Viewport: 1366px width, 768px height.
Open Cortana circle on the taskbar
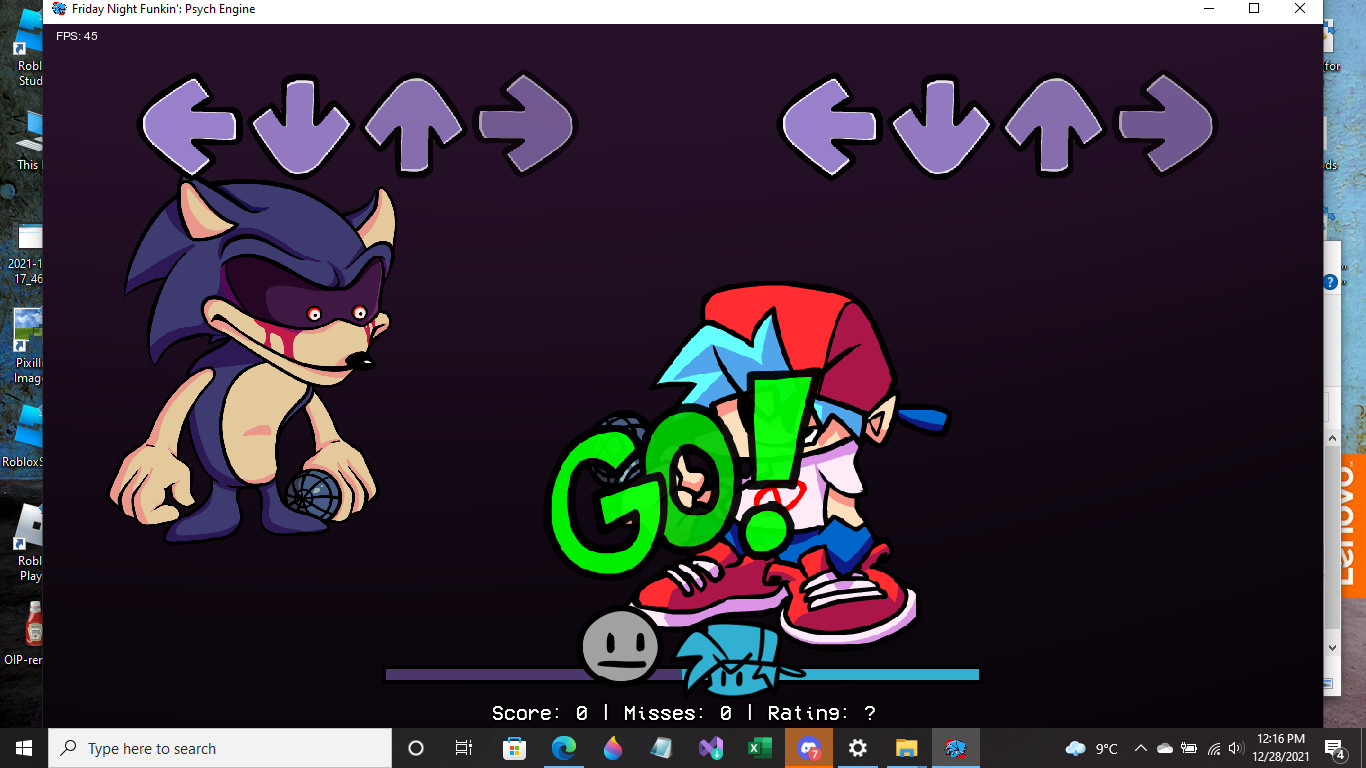[416, 748]
